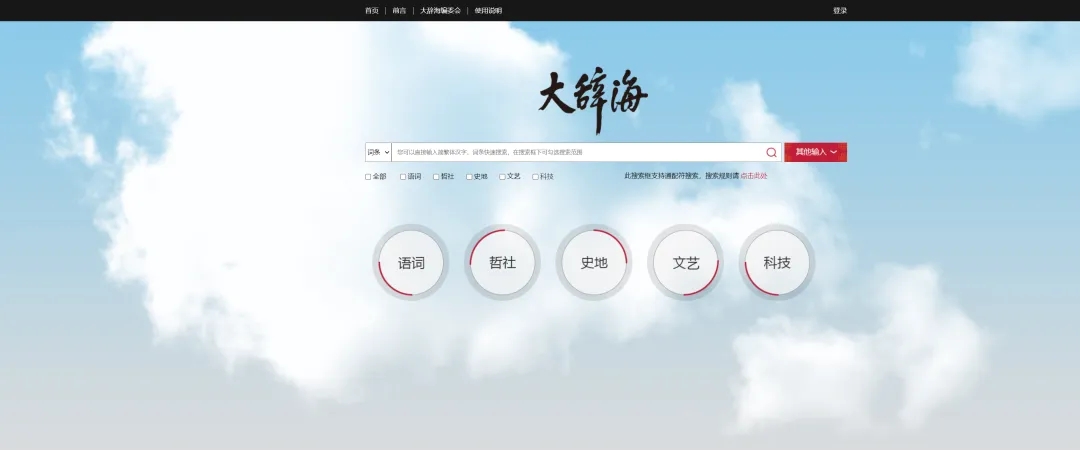1080x450 pixels.
Task: Enable the 史地 search scope checkbox
Action: click(x=469, y=177)
